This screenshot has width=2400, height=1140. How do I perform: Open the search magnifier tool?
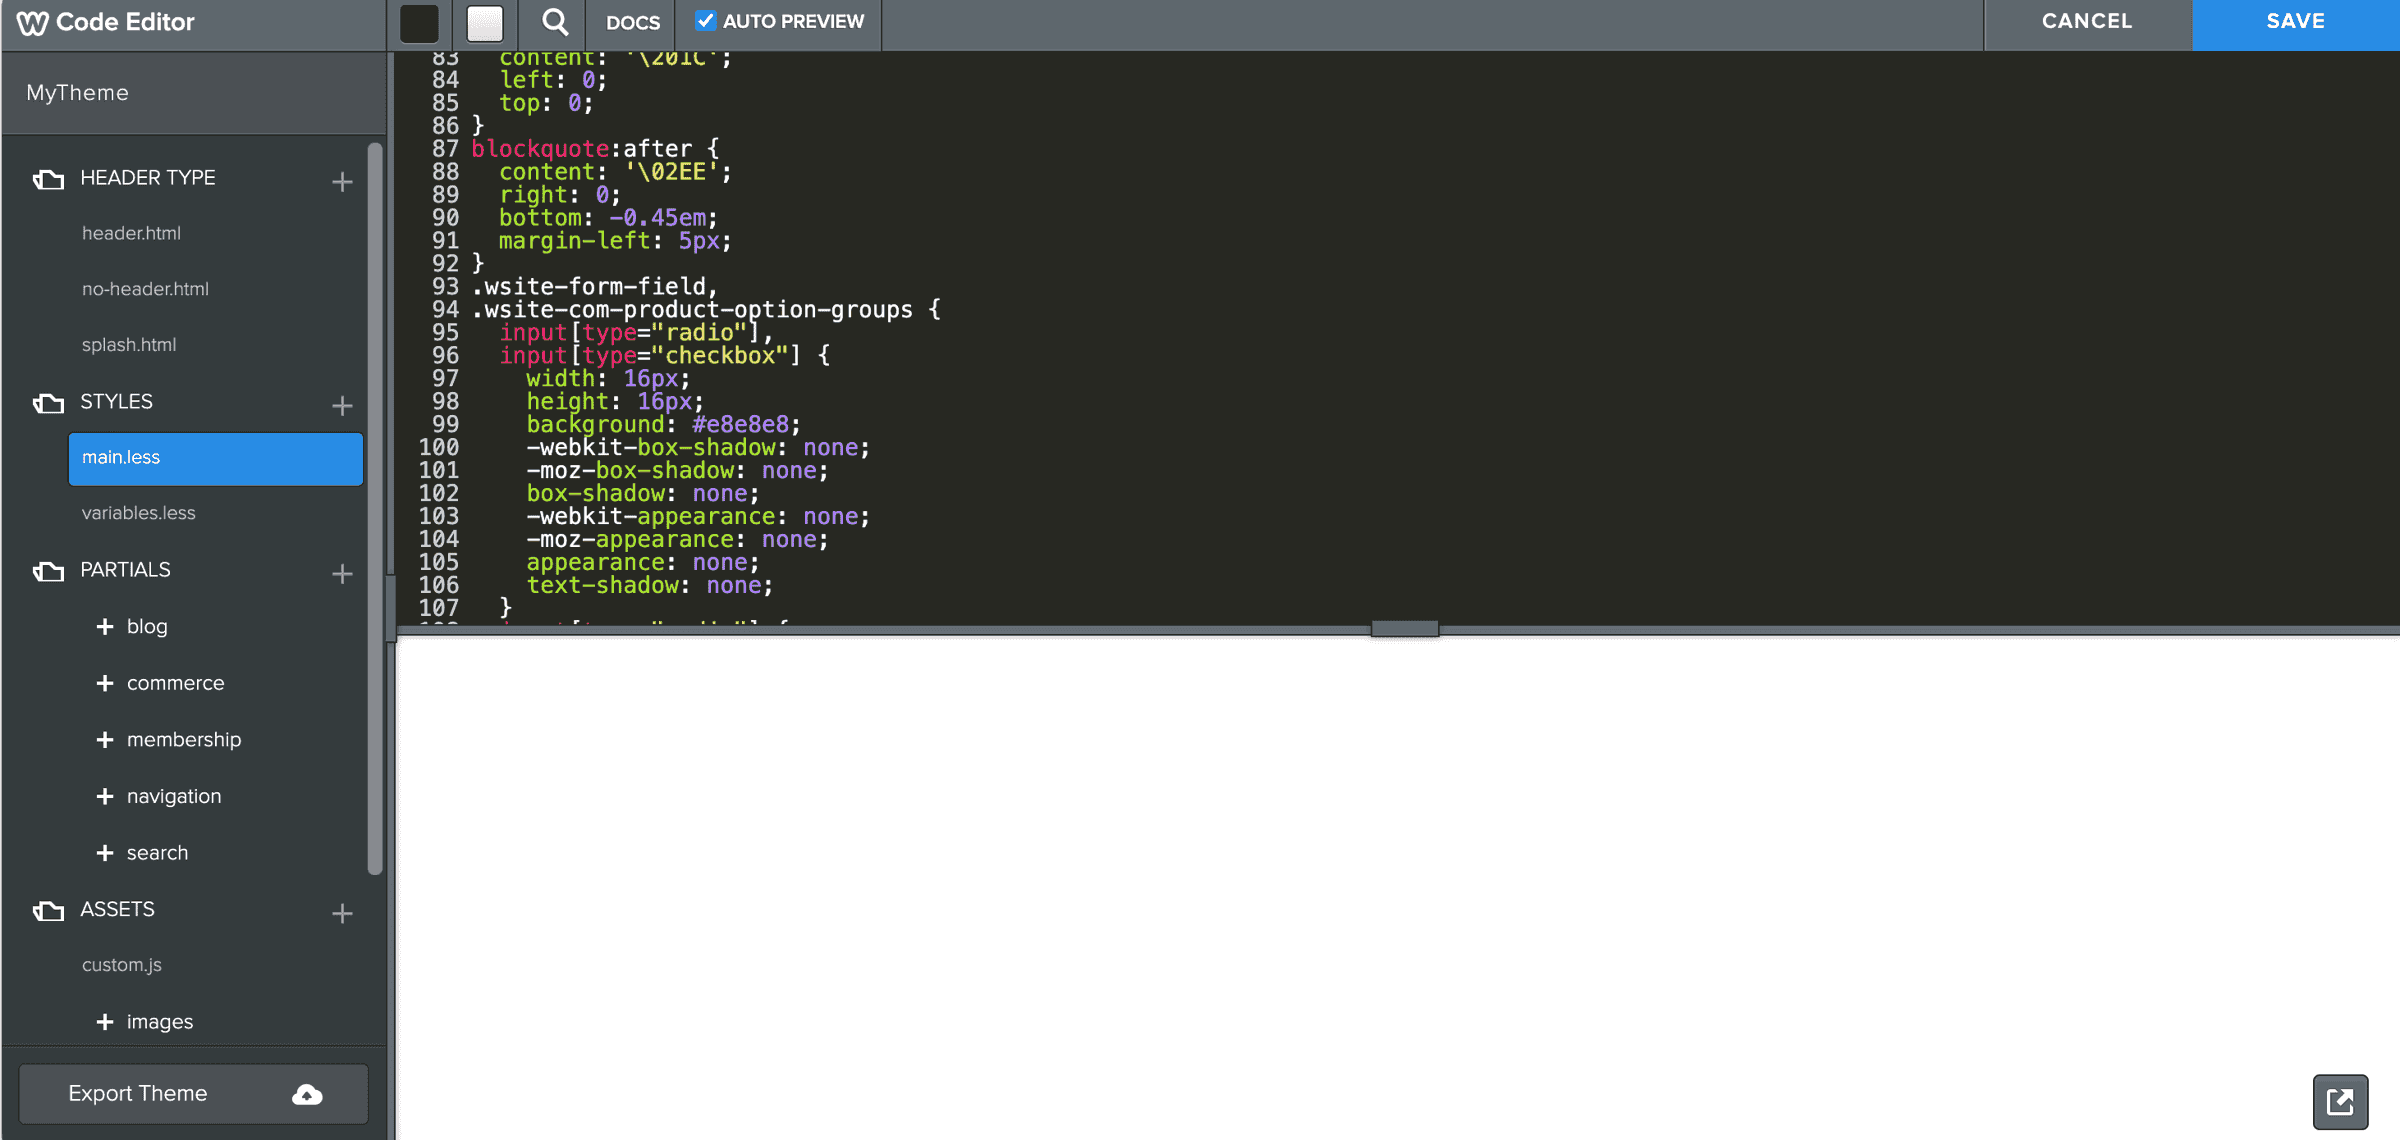pyautogui.click(x=555, y=22)
